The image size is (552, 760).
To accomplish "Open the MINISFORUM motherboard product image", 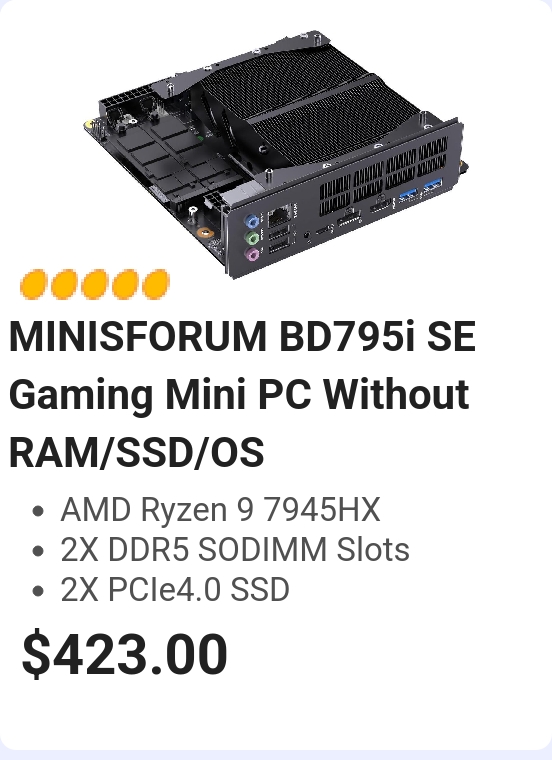I will click(x=276, y=153).
